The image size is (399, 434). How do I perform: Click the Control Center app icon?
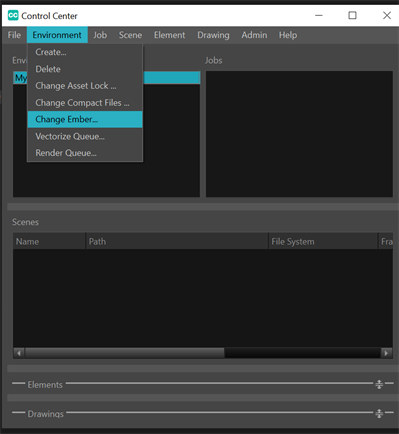pyautogui.click(x=13, y=15)
